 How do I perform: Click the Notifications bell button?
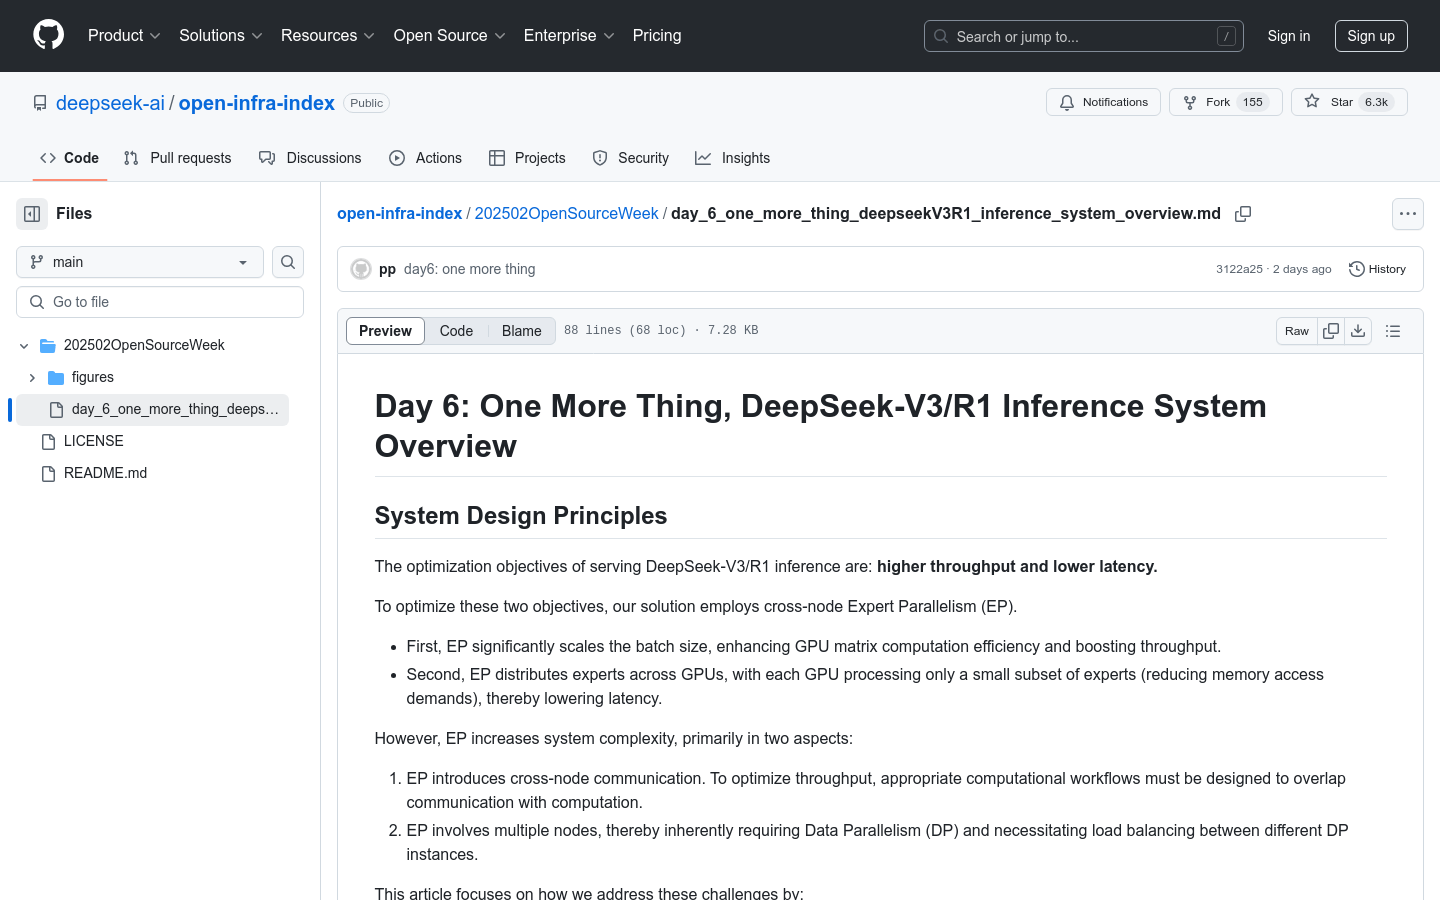(1103, 102)
